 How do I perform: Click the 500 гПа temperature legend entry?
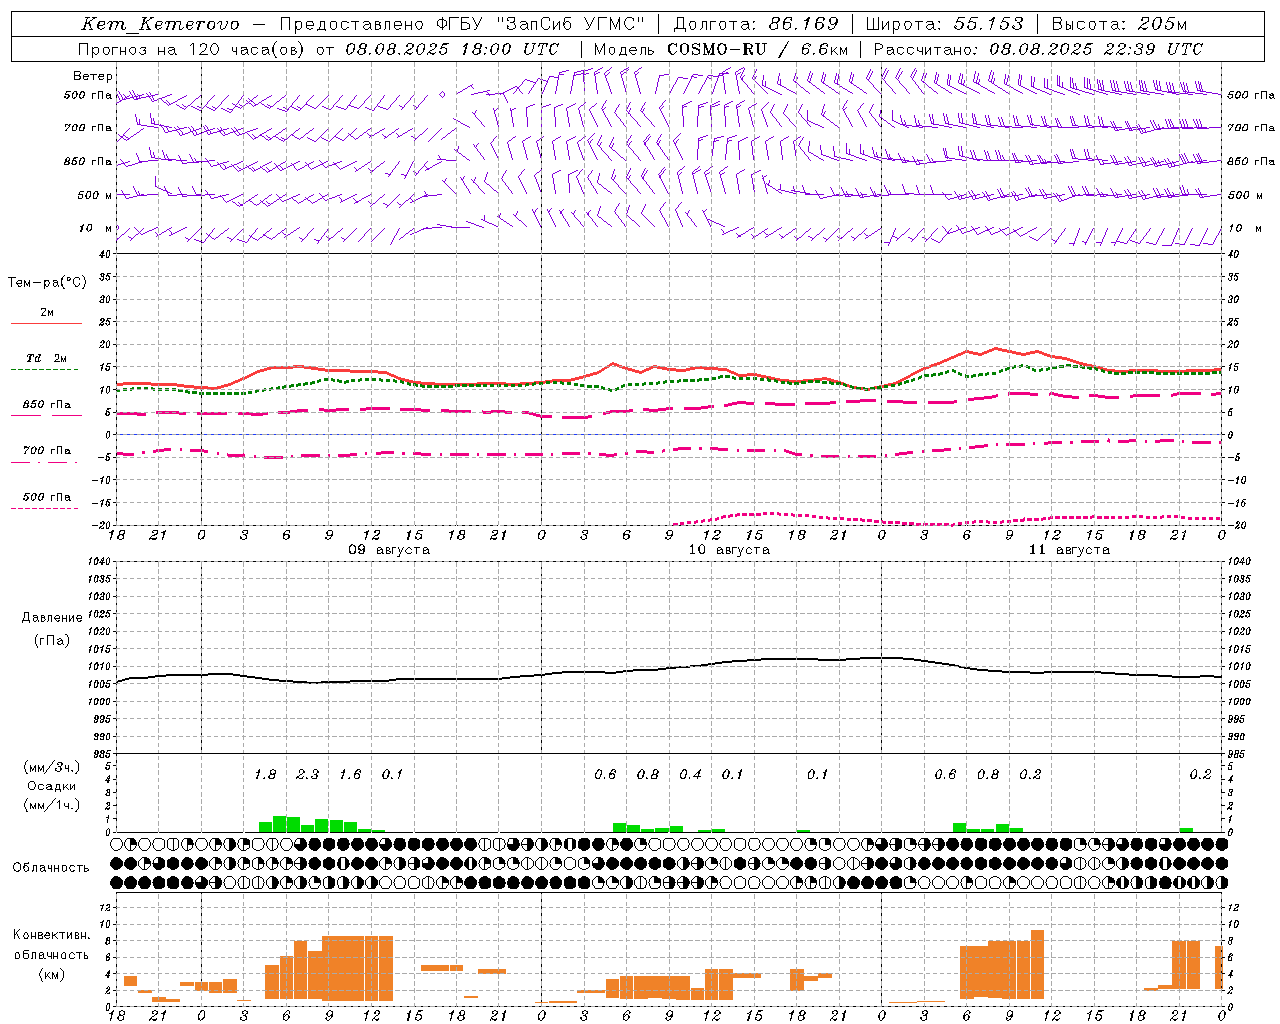47,497
